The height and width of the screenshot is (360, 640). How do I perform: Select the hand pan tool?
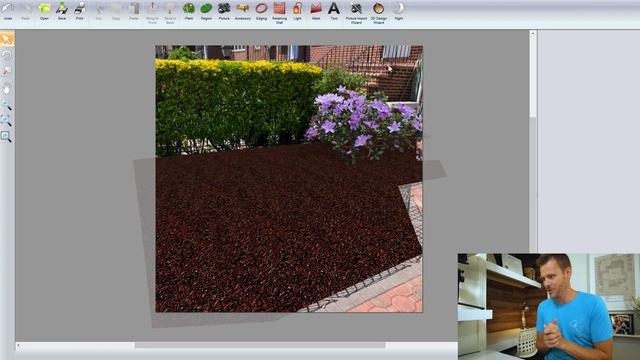pyautogui.click(x=7, y=89)
